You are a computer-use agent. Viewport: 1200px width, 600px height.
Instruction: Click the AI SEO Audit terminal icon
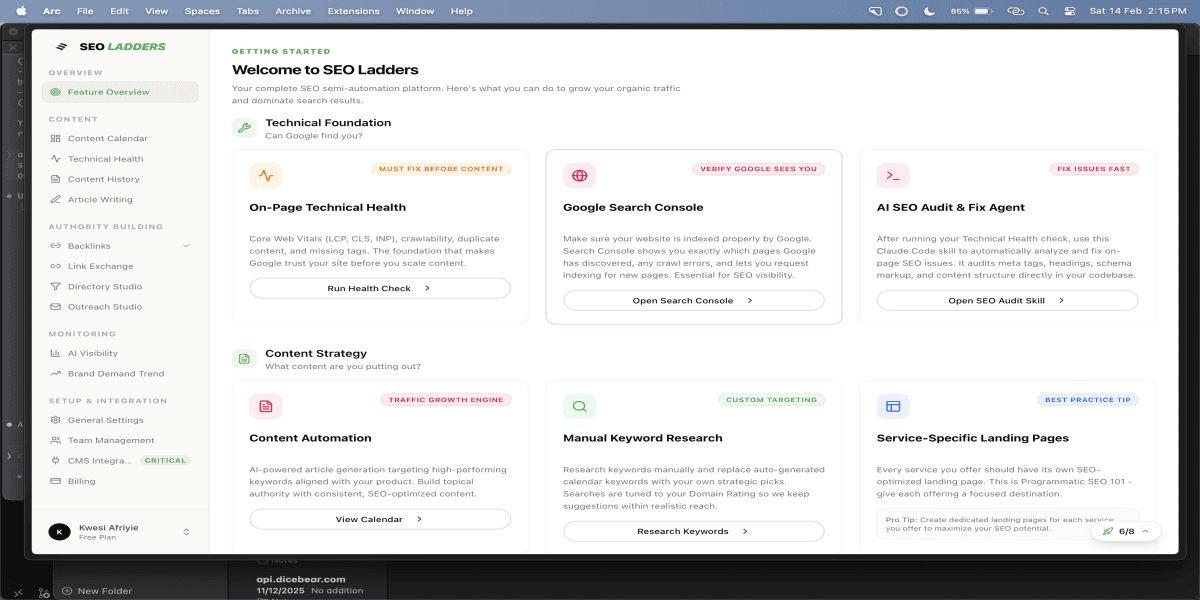[x=893, y=176]
